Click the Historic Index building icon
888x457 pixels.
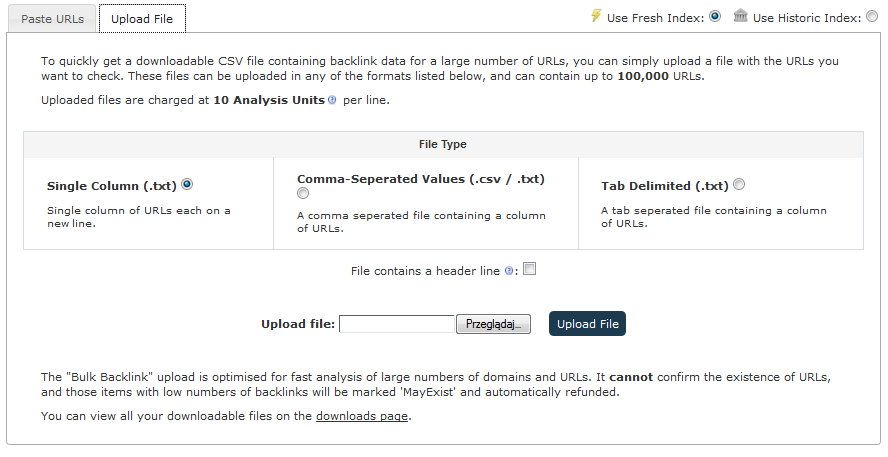(740, 16)
